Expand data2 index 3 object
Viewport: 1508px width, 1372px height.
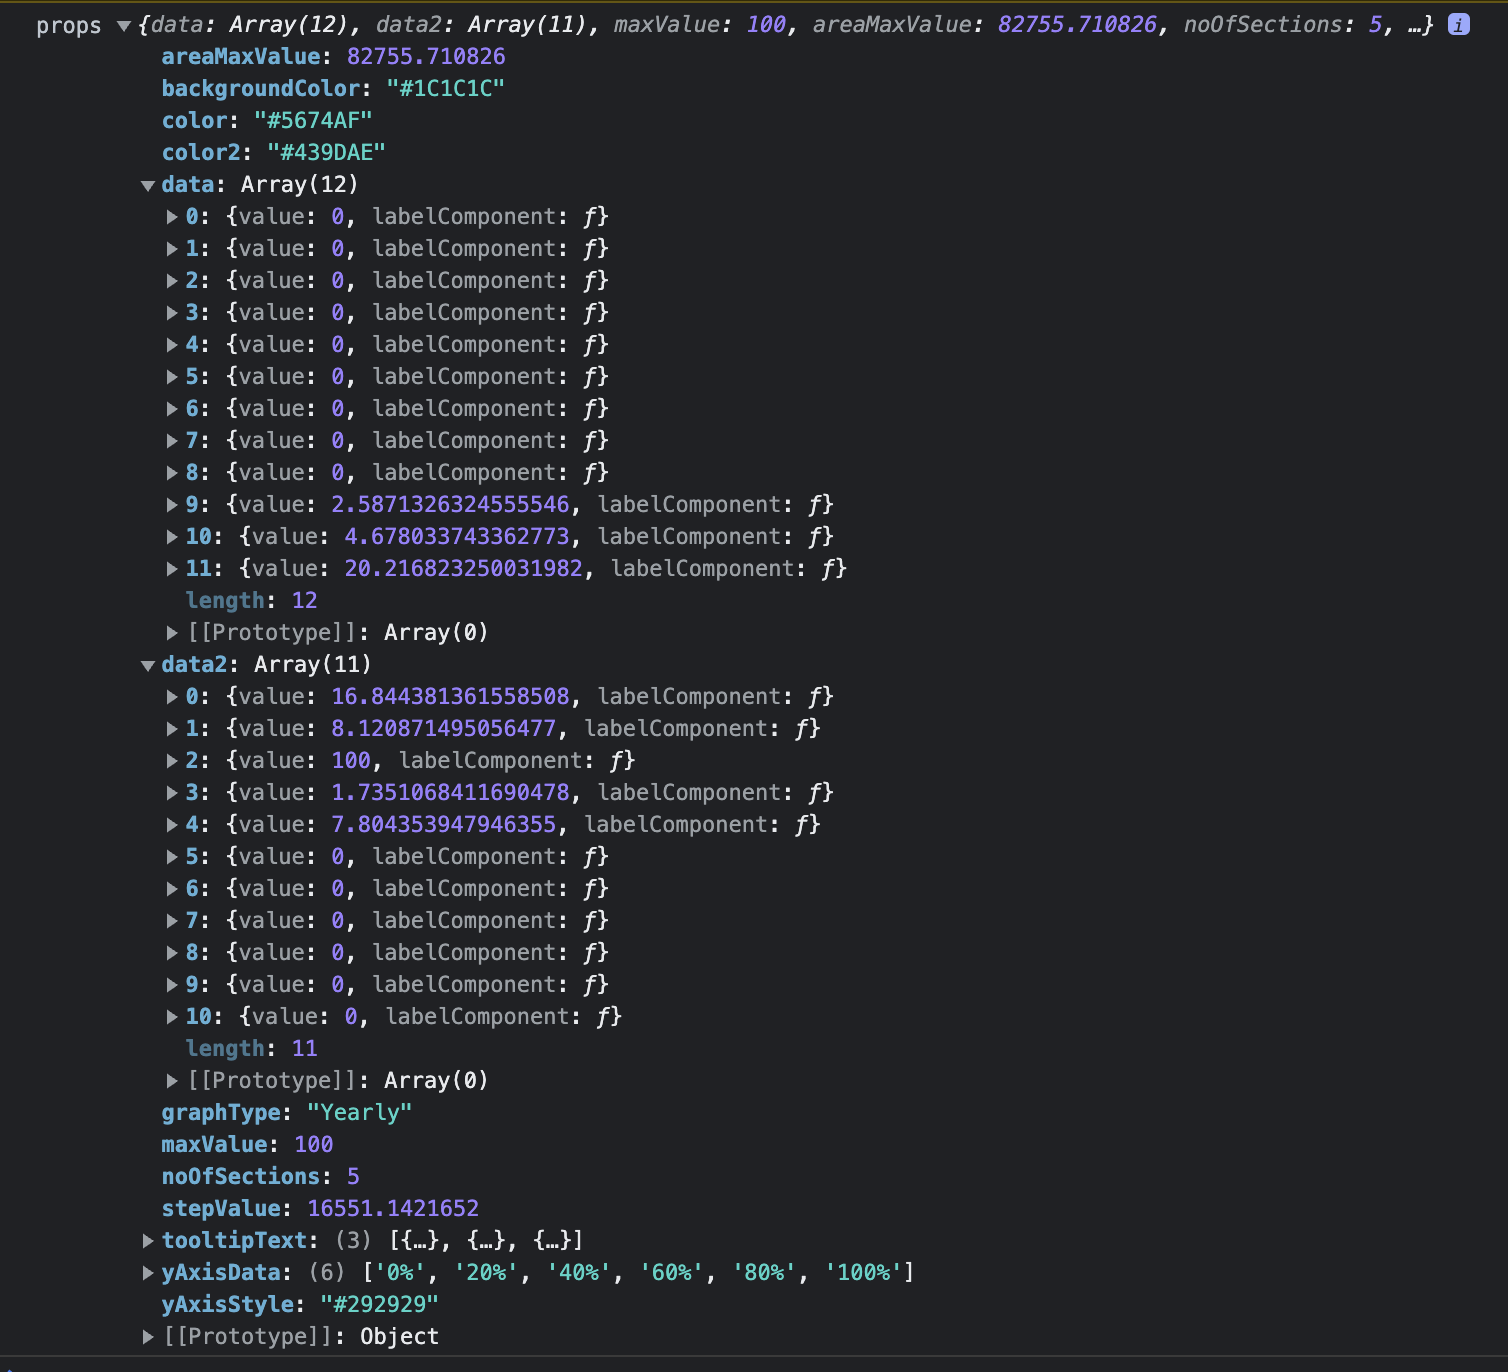point(172,792)
